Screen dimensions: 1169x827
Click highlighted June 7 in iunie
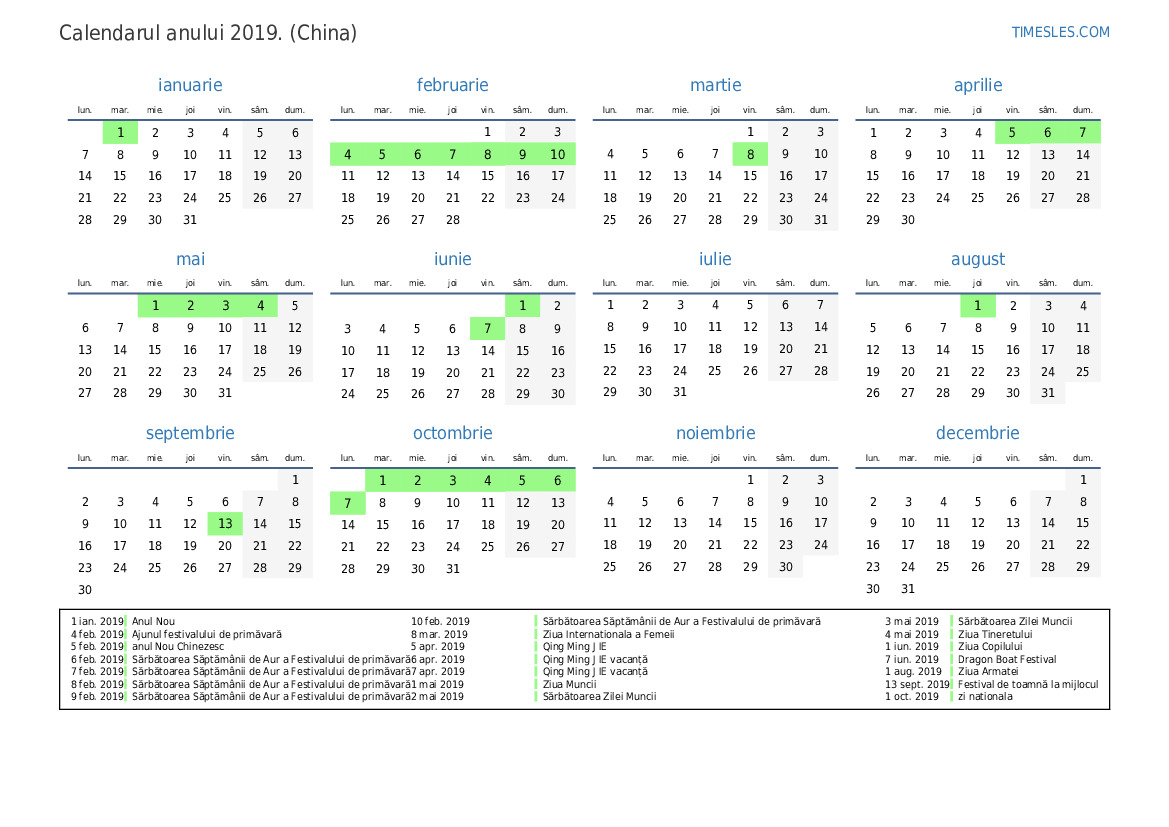[487, 328]
